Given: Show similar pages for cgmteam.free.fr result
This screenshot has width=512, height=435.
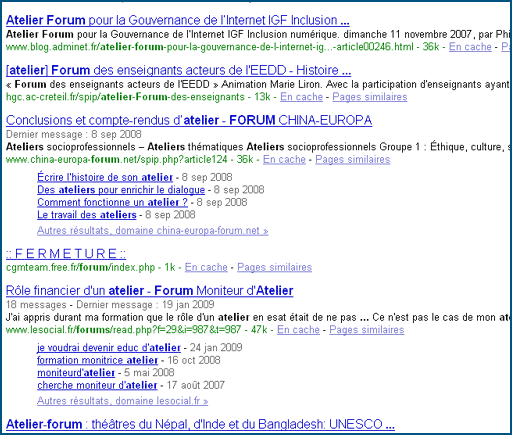Looking at the screenshot, I should pyautogui.click(x=275, y=267).
